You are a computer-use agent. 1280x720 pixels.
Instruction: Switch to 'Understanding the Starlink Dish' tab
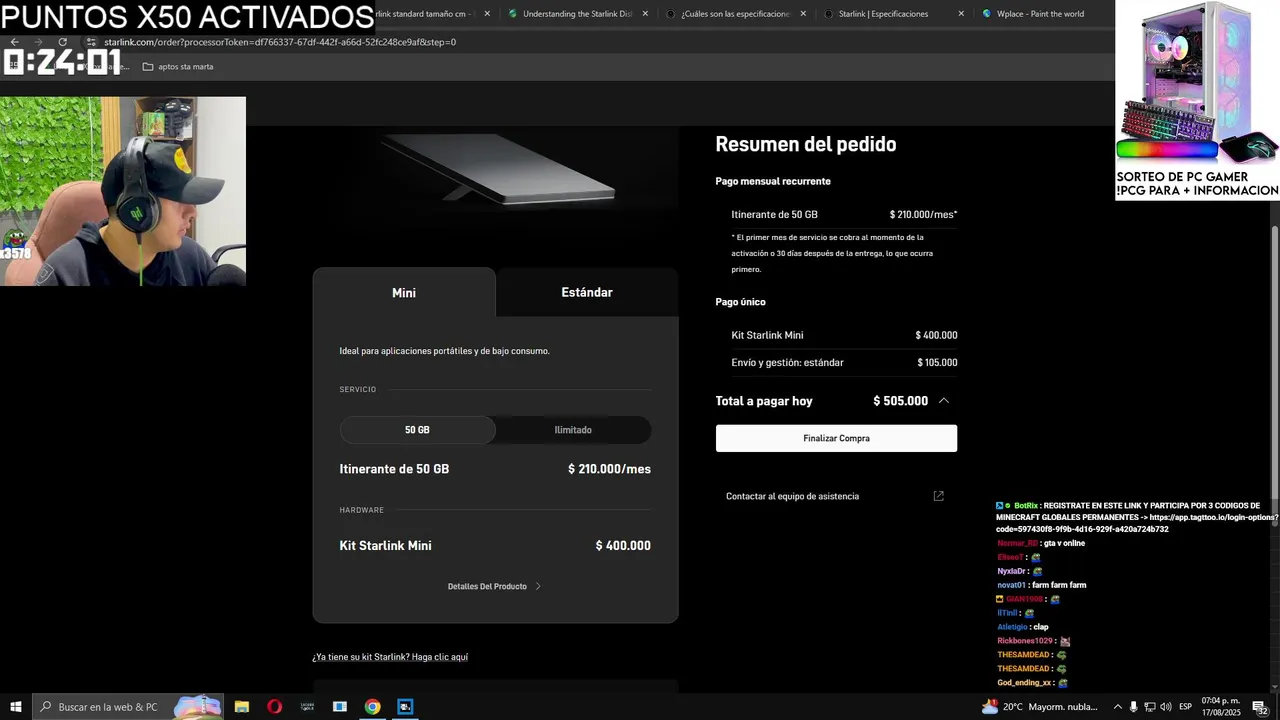pos(577,14)
